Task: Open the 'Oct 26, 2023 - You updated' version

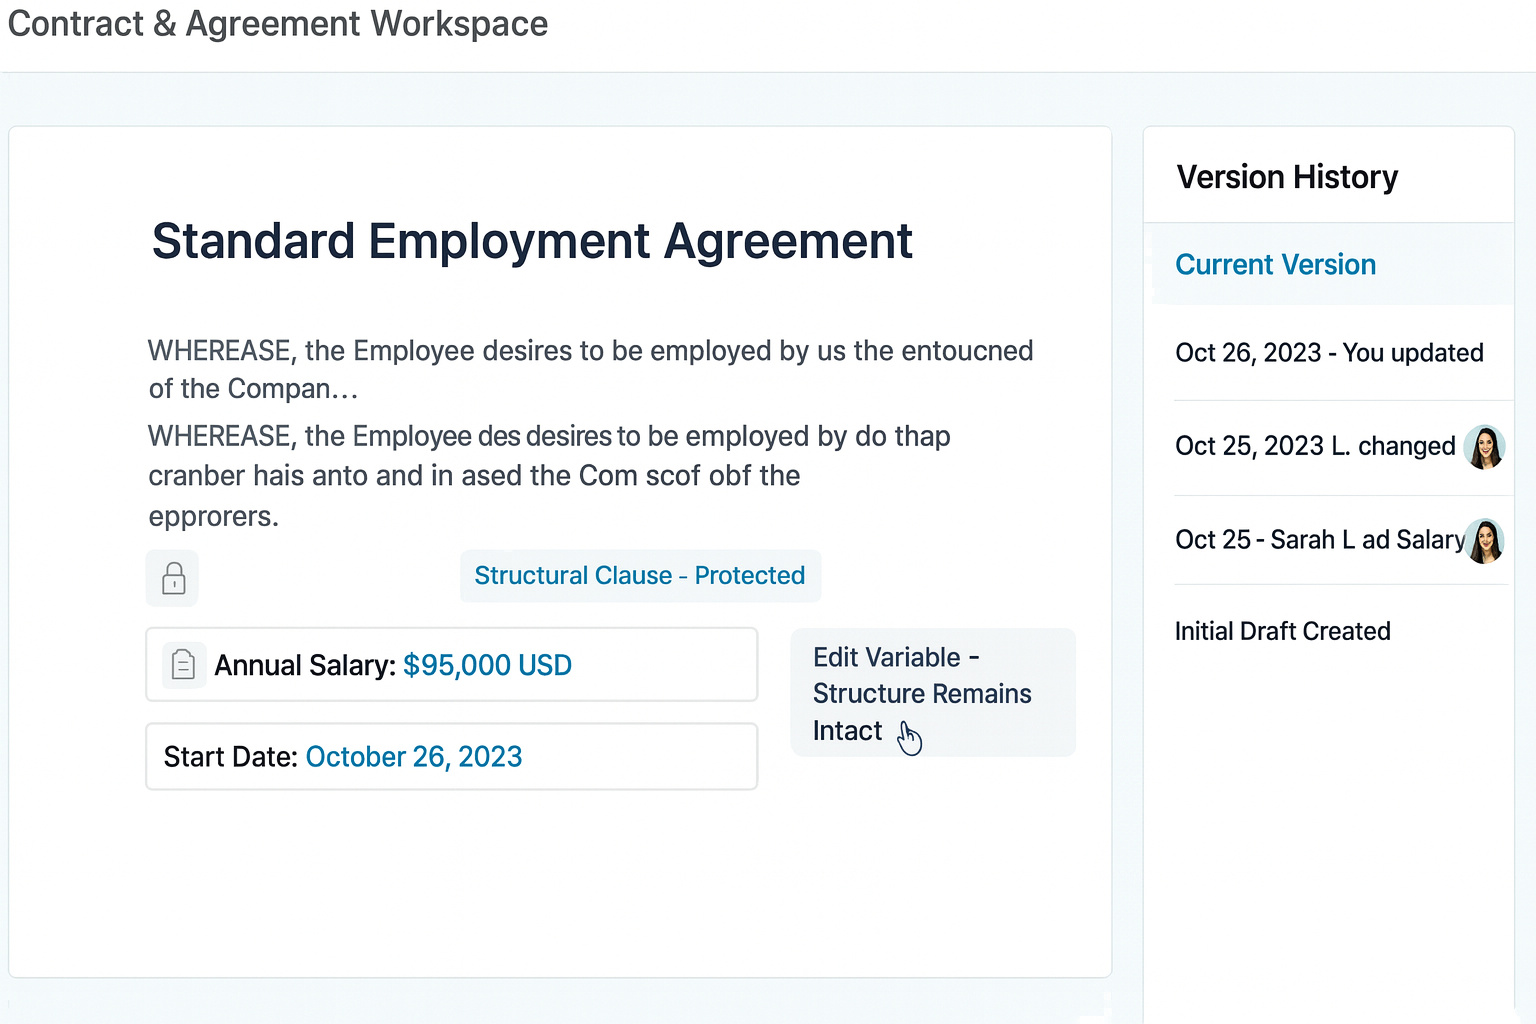Action: pyautogui.click(x=1328, y=353)
